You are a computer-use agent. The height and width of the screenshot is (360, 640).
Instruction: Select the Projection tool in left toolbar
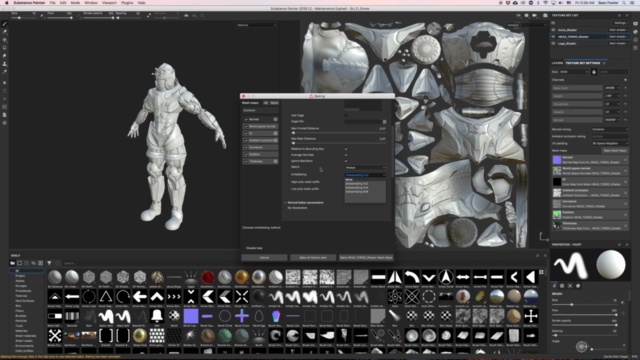(4, 40)
